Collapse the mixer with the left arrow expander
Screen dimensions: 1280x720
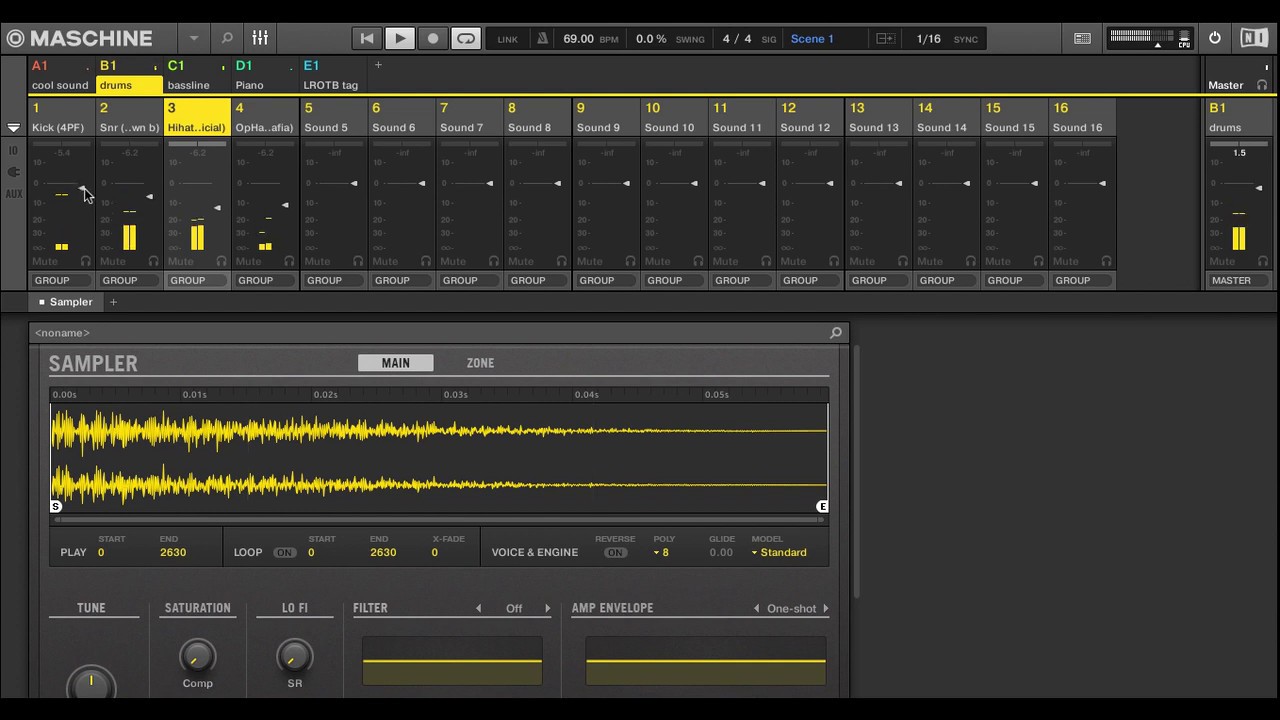[13, 128]
